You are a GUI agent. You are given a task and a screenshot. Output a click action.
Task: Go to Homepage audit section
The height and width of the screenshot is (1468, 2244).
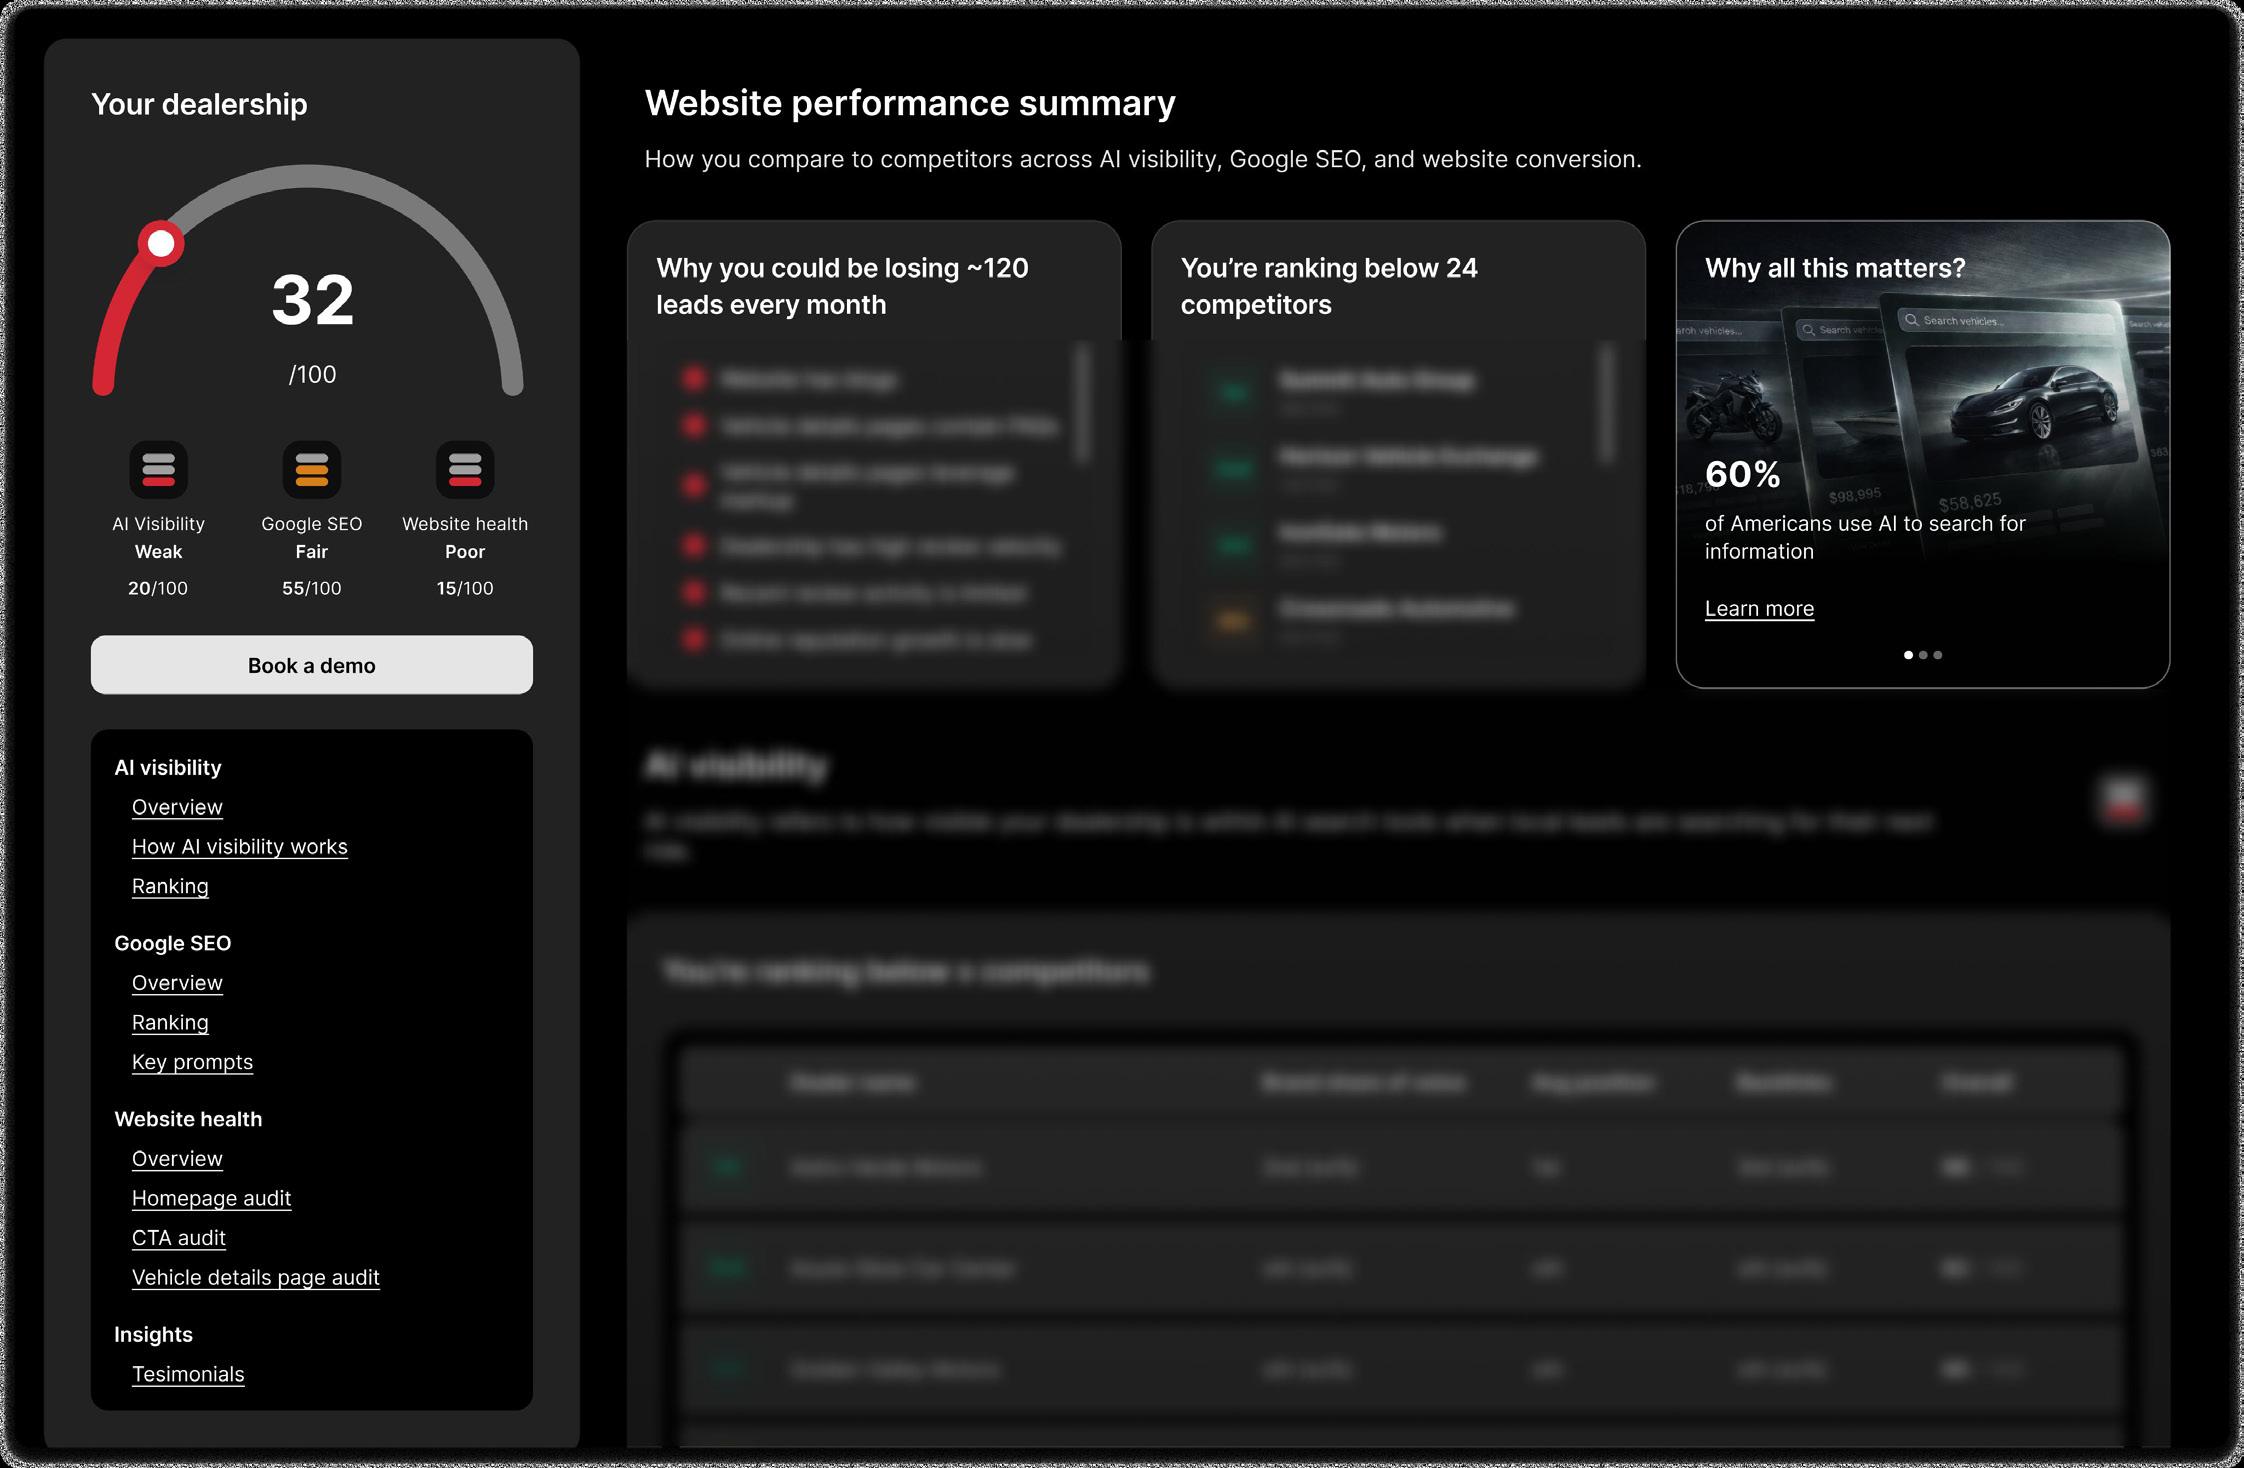(211, 1198)
